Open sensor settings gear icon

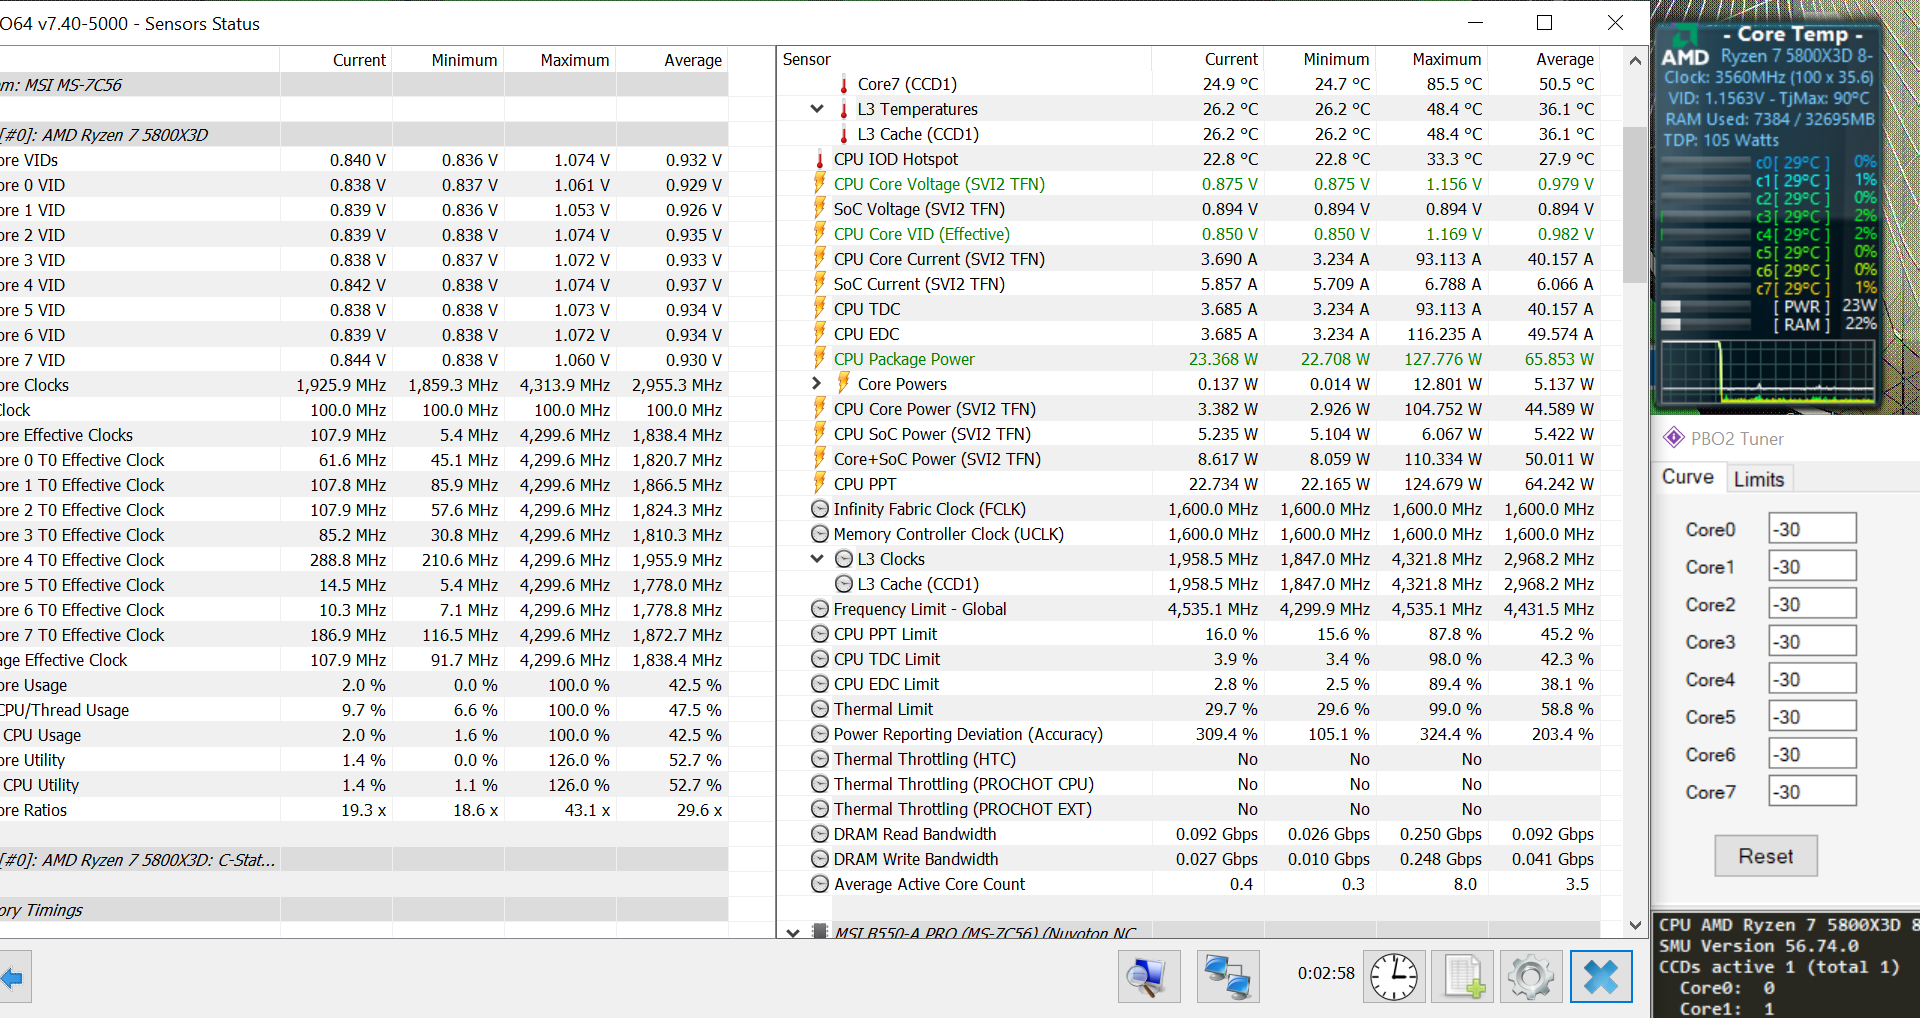[x=1531, y=976]
